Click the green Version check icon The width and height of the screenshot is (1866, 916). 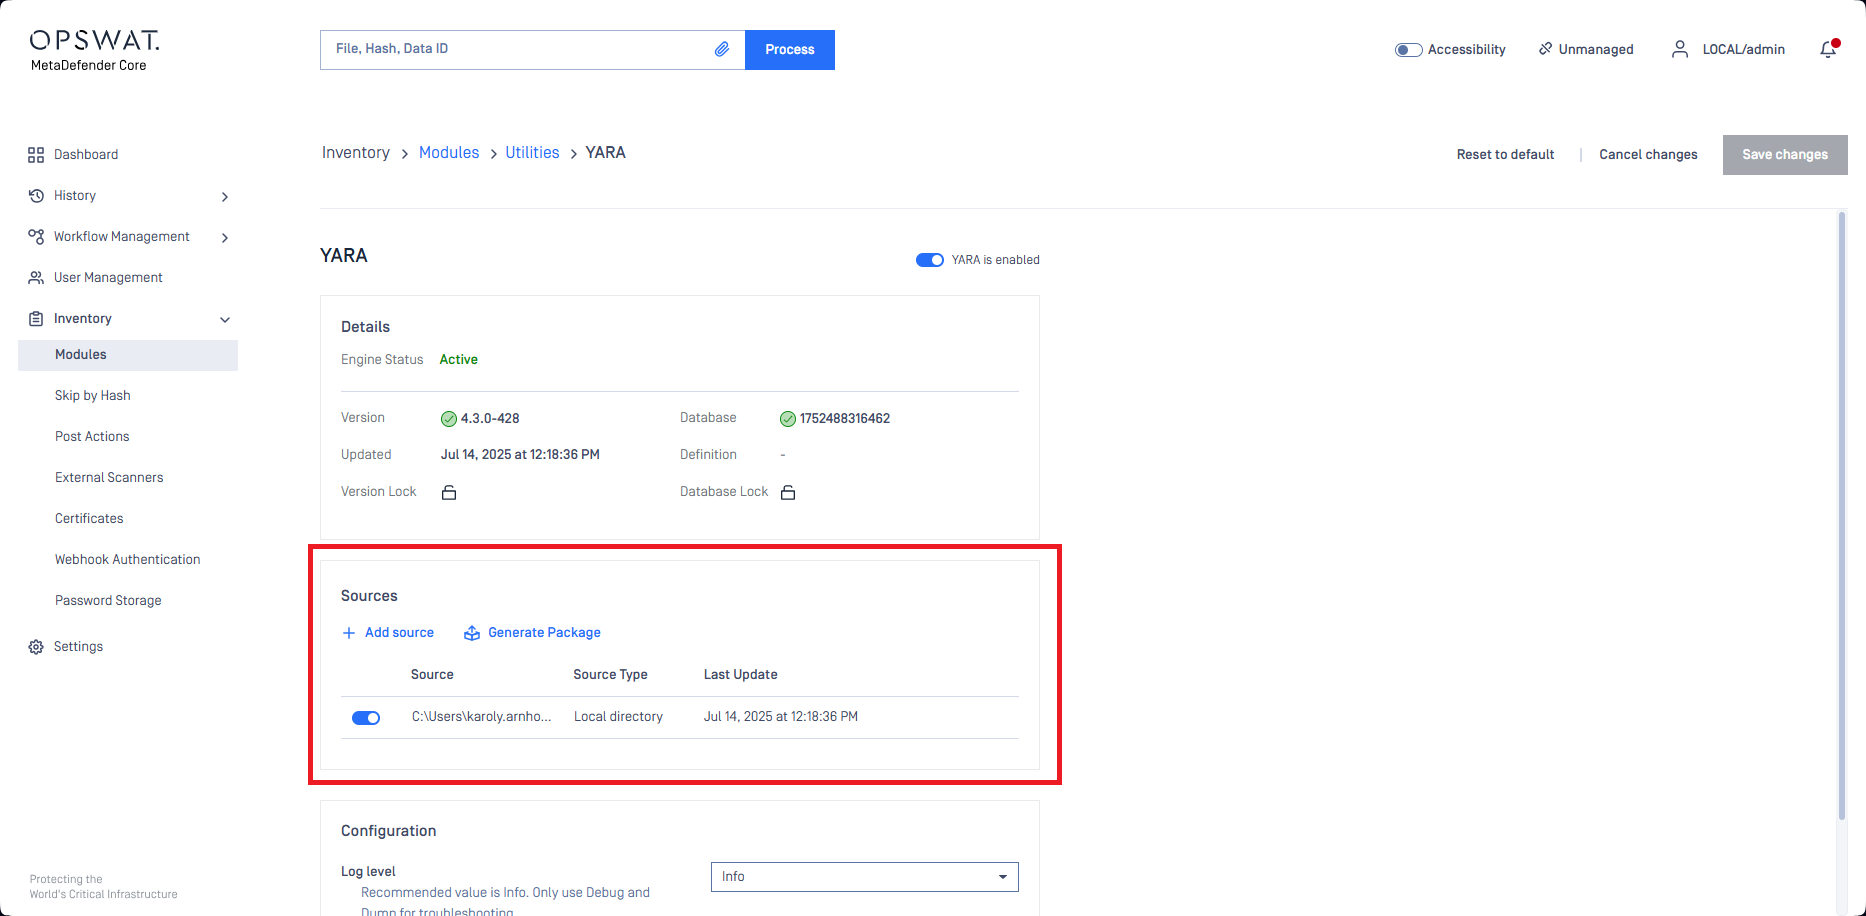(x=449, y=419)
